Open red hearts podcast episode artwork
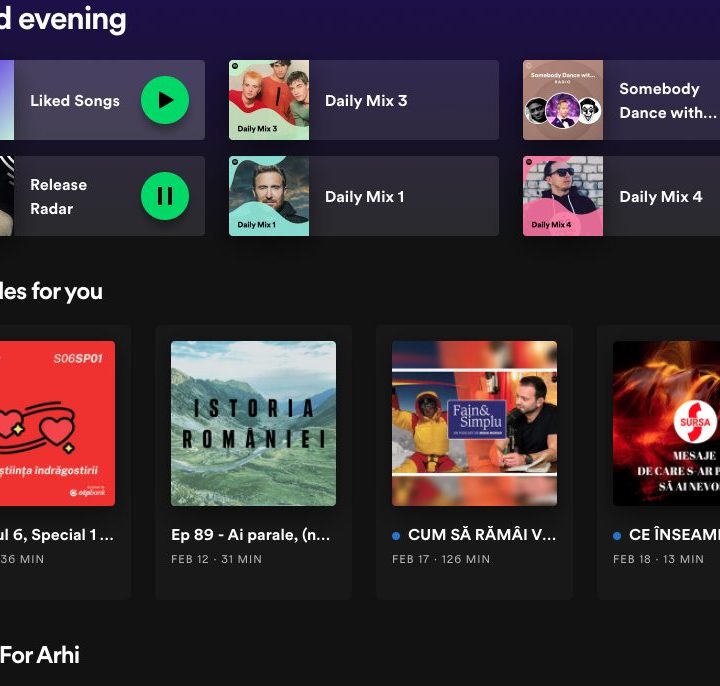 57,423
